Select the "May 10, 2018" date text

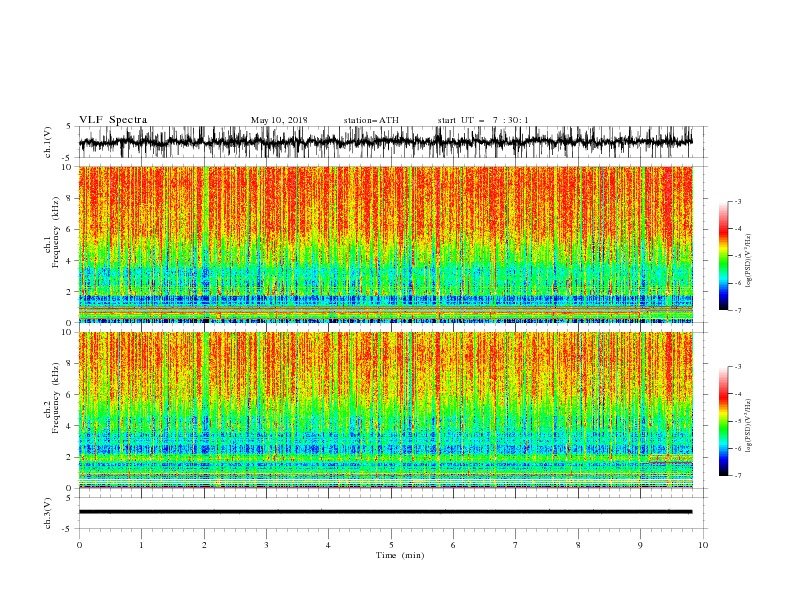click(x=279, y=120)
